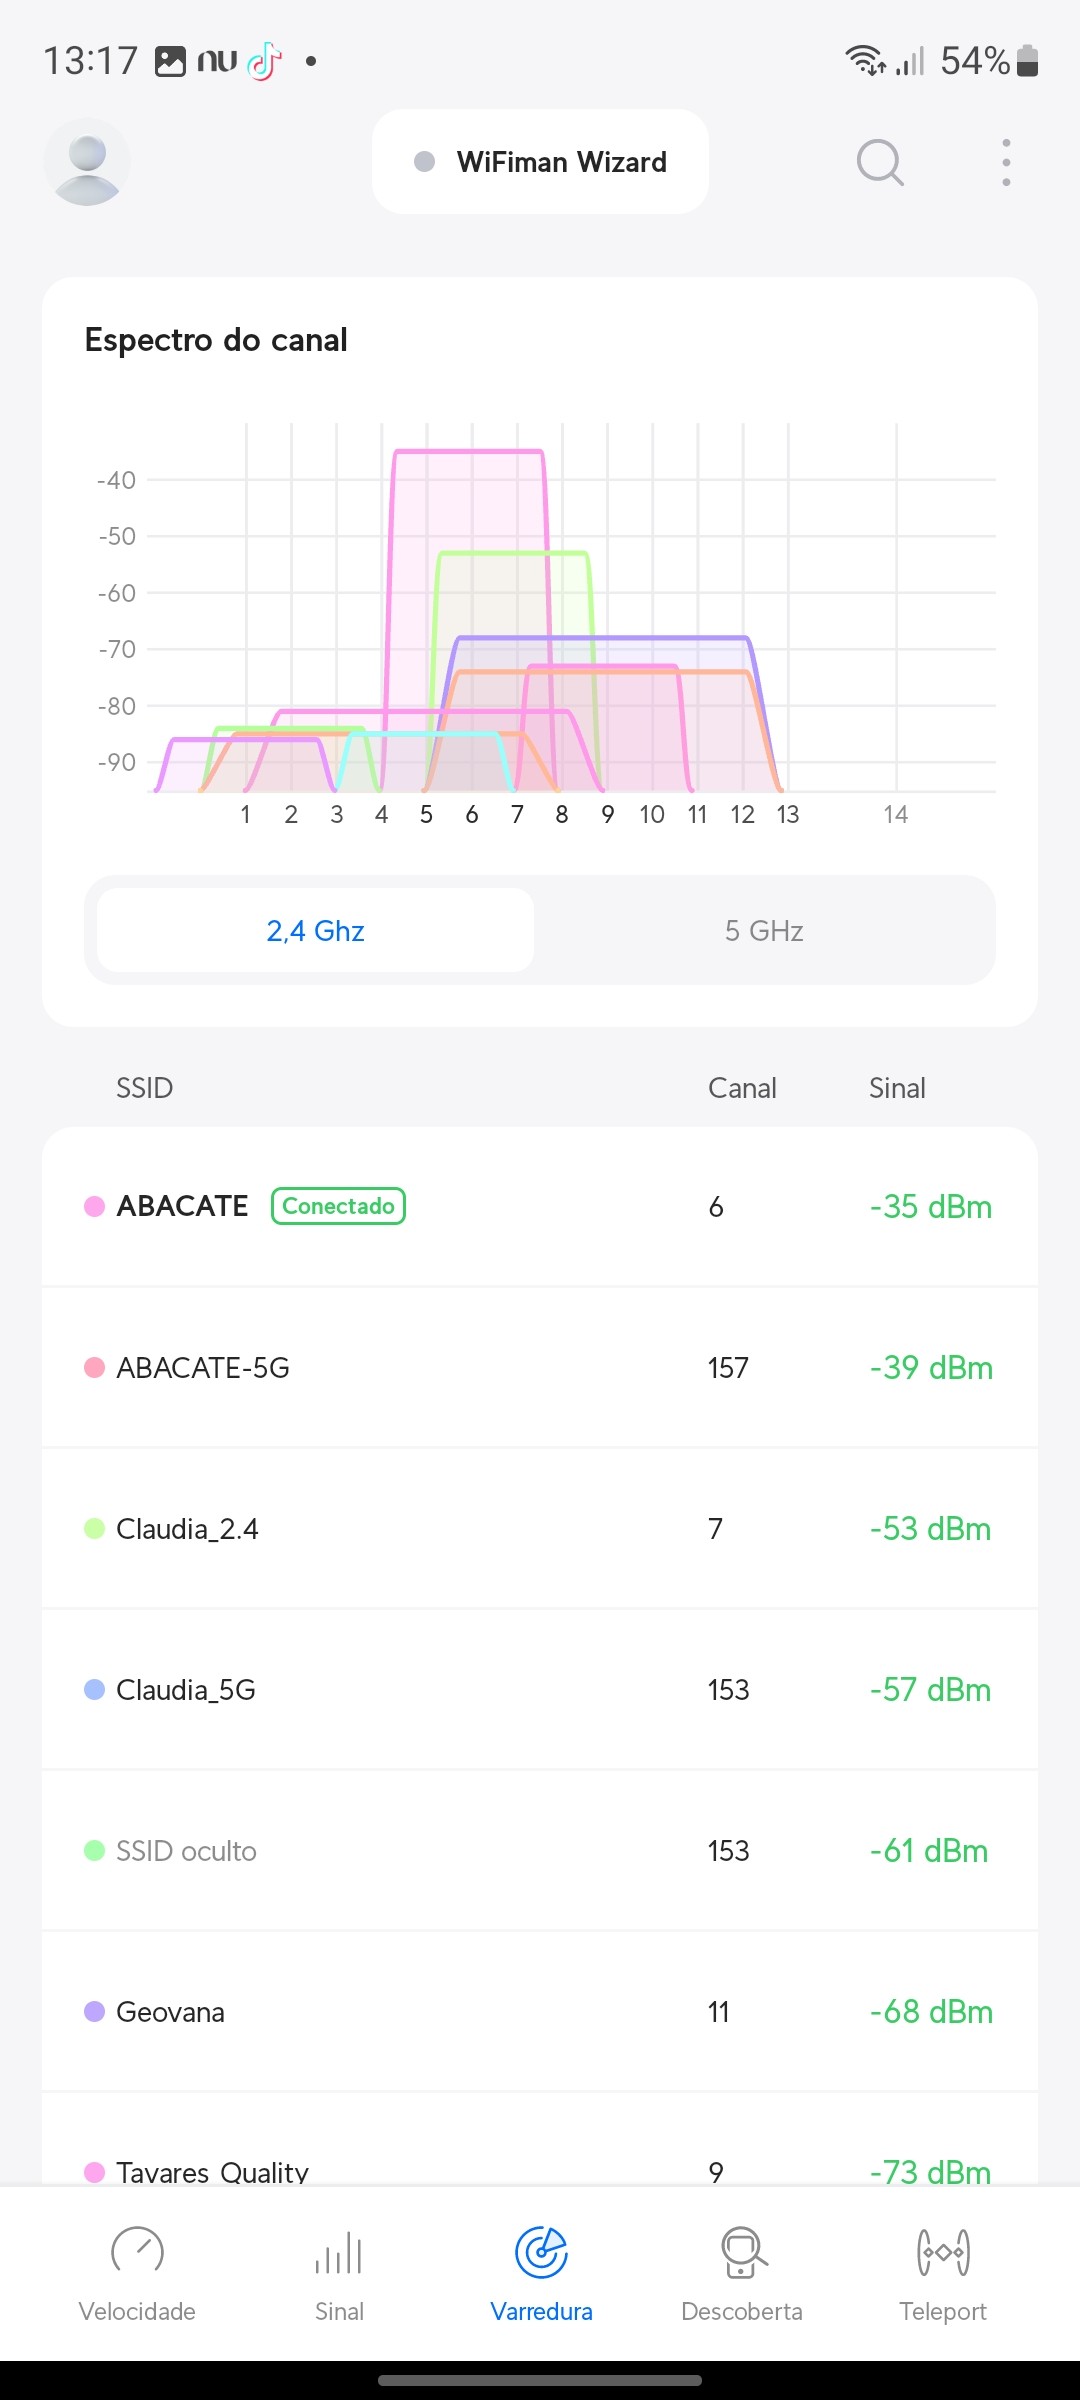Screen dimensions: 1080x2400
Task: Select the 2,4 Ghz band option
Action: (x=315, y=931)
